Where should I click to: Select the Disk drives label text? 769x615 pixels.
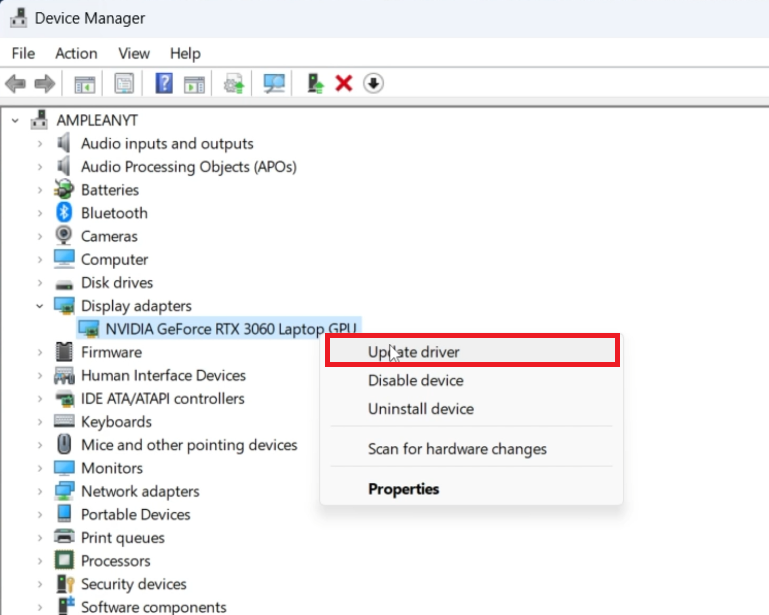pyautogui.click(x=117, y=282)
